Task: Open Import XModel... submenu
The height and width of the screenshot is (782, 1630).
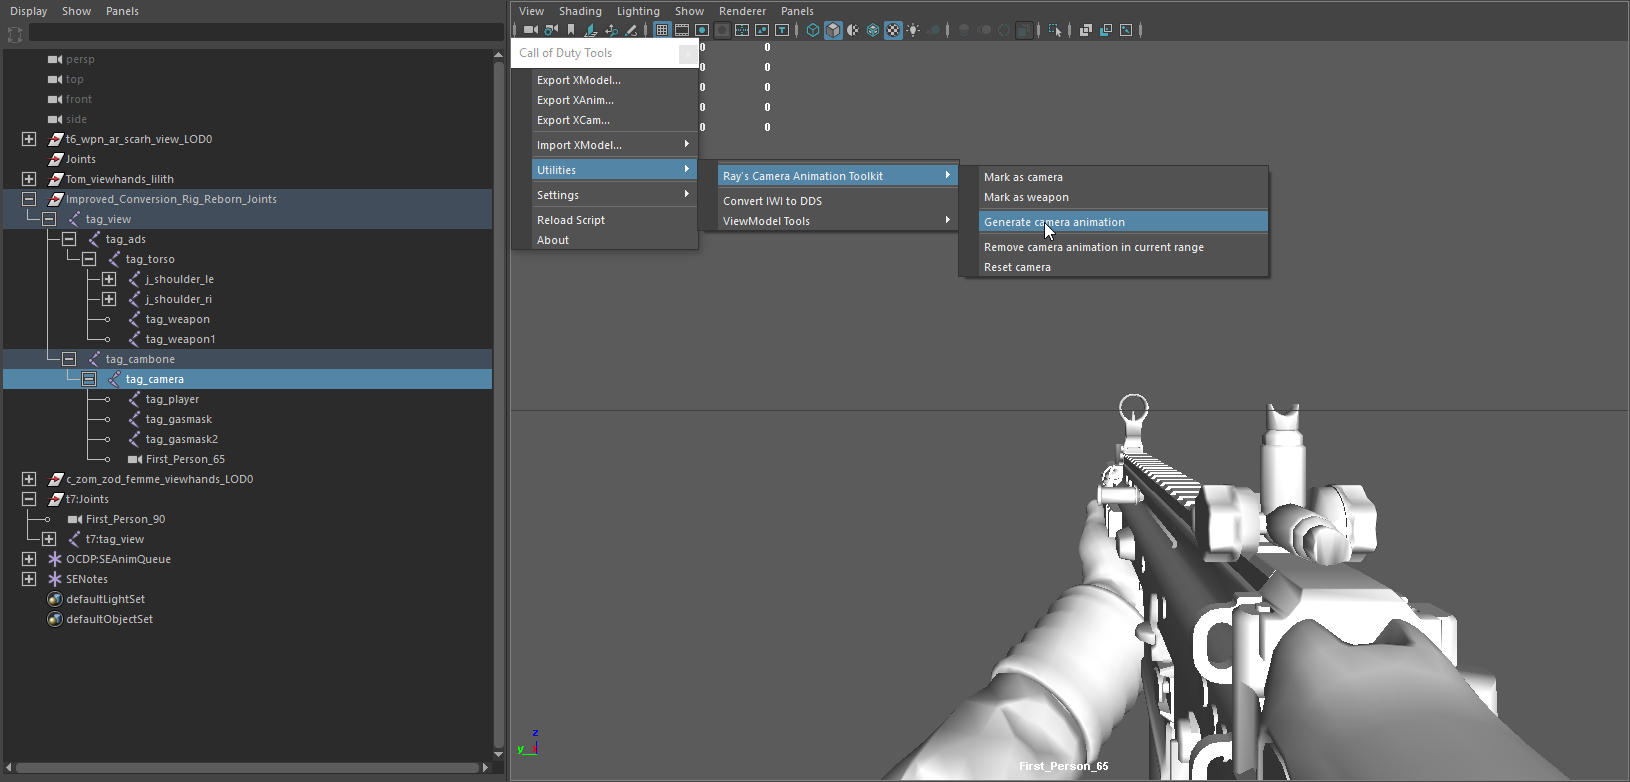Action: 613,145
